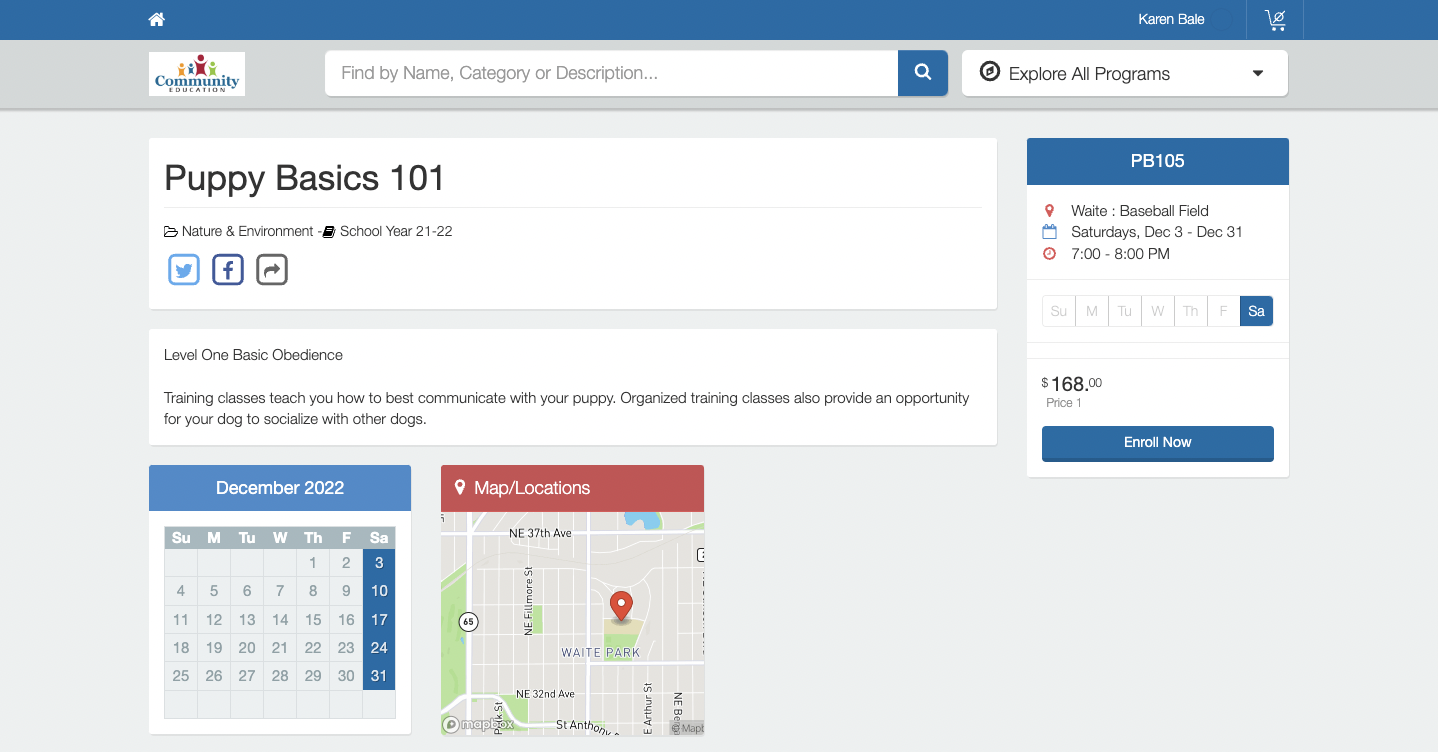
Task: Click the Map/Locations header tab
Action: [x=572, y=488]
